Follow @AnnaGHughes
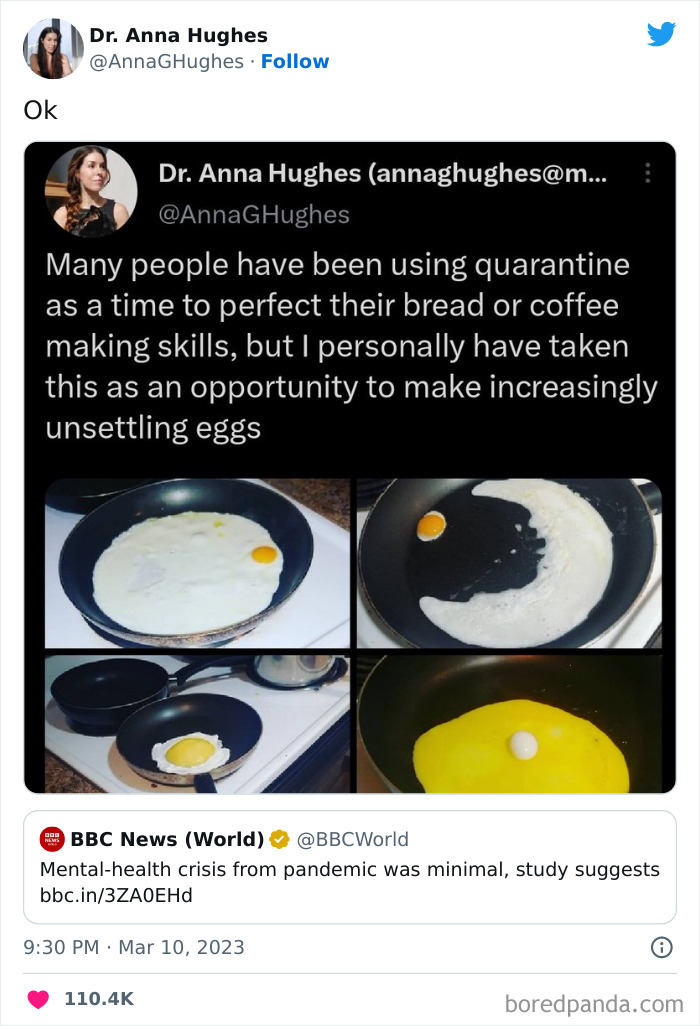 coord(294,62)
